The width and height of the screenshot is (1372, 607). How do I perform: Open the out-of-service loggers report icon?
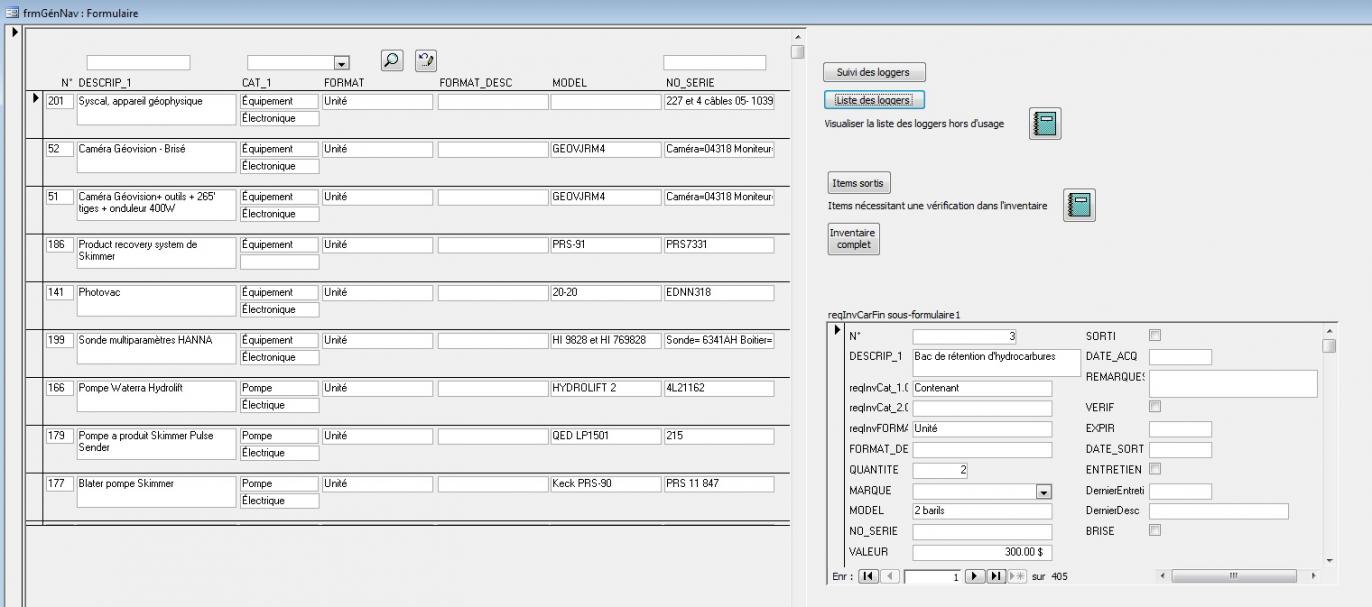click(1045, 124)
